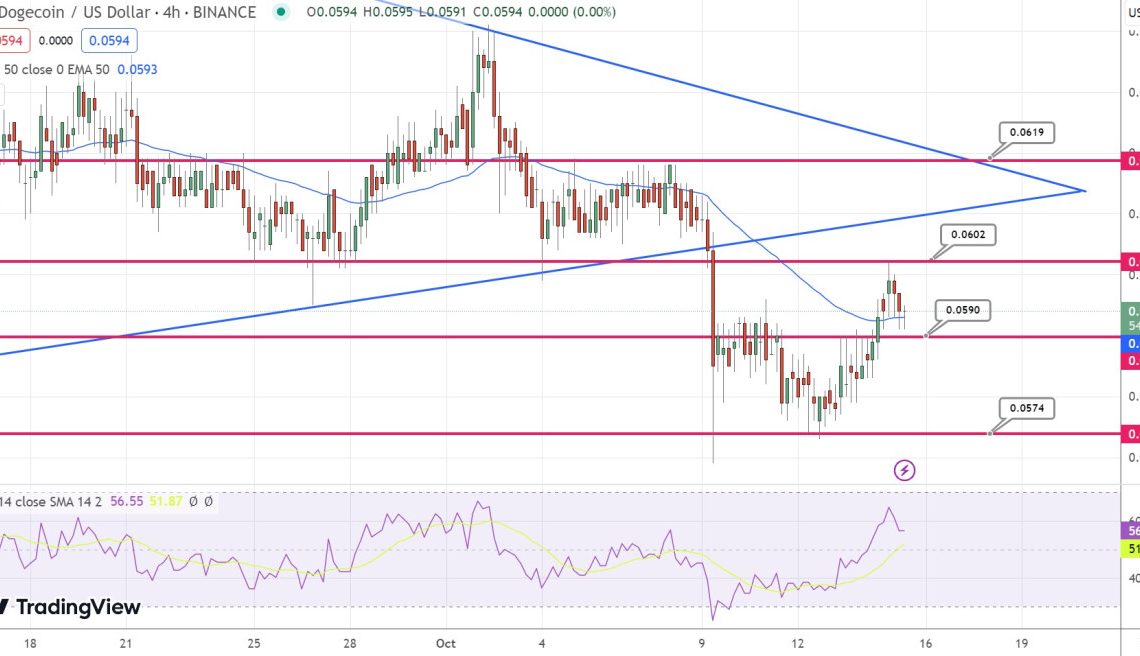This screenshot has width=1140, height=656.
Task: Click the green market status dot
Action: click(282, 12)
